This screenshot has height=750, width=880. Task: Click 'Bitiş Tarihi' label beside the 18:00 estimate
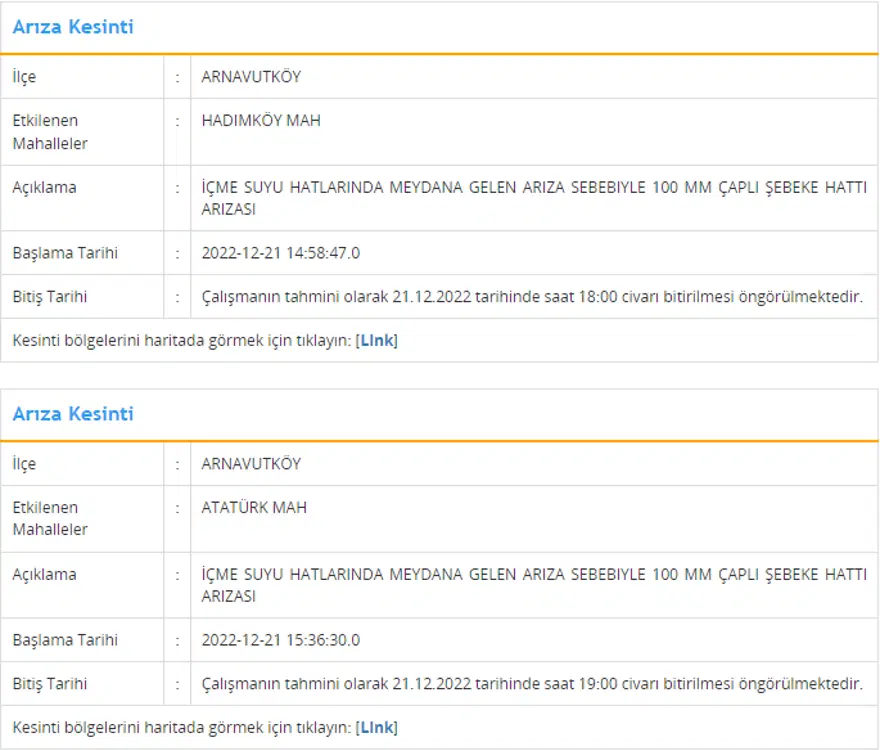[x=49, y=296]
